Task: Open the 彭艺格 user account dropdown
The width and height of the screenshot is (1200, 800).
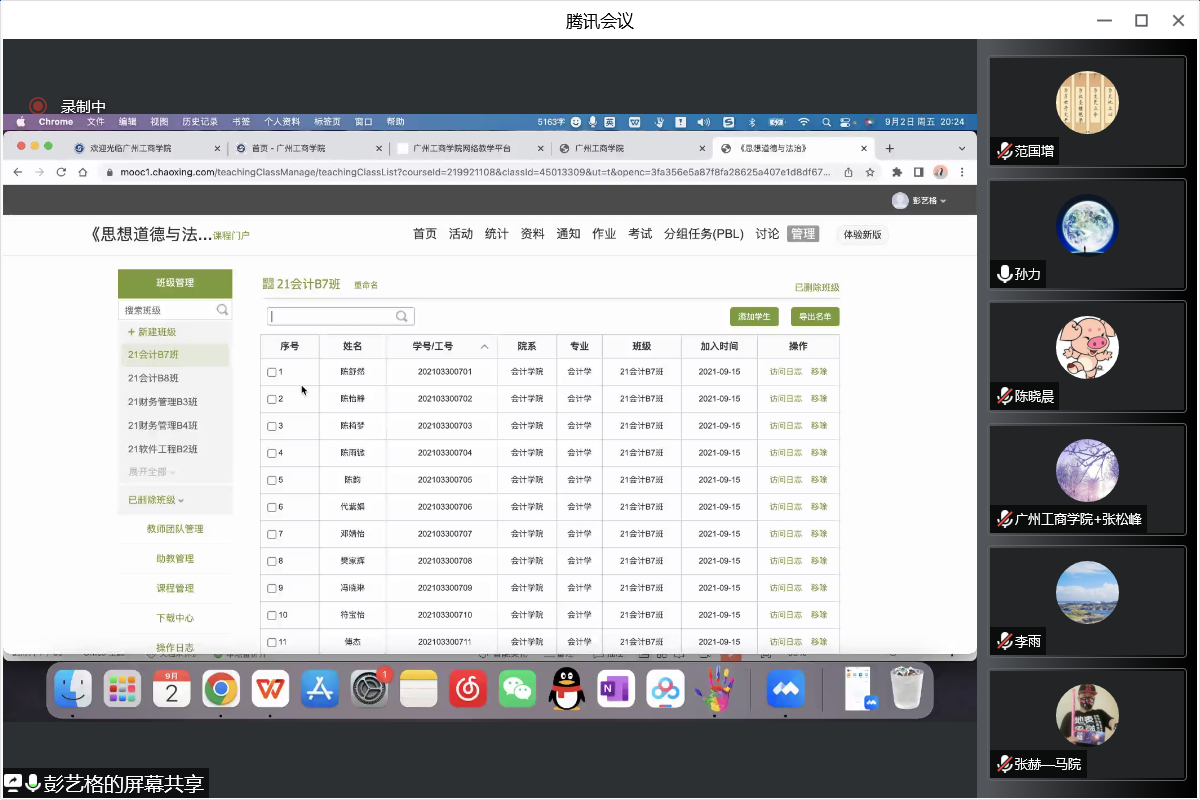Action: pos(920,201)
